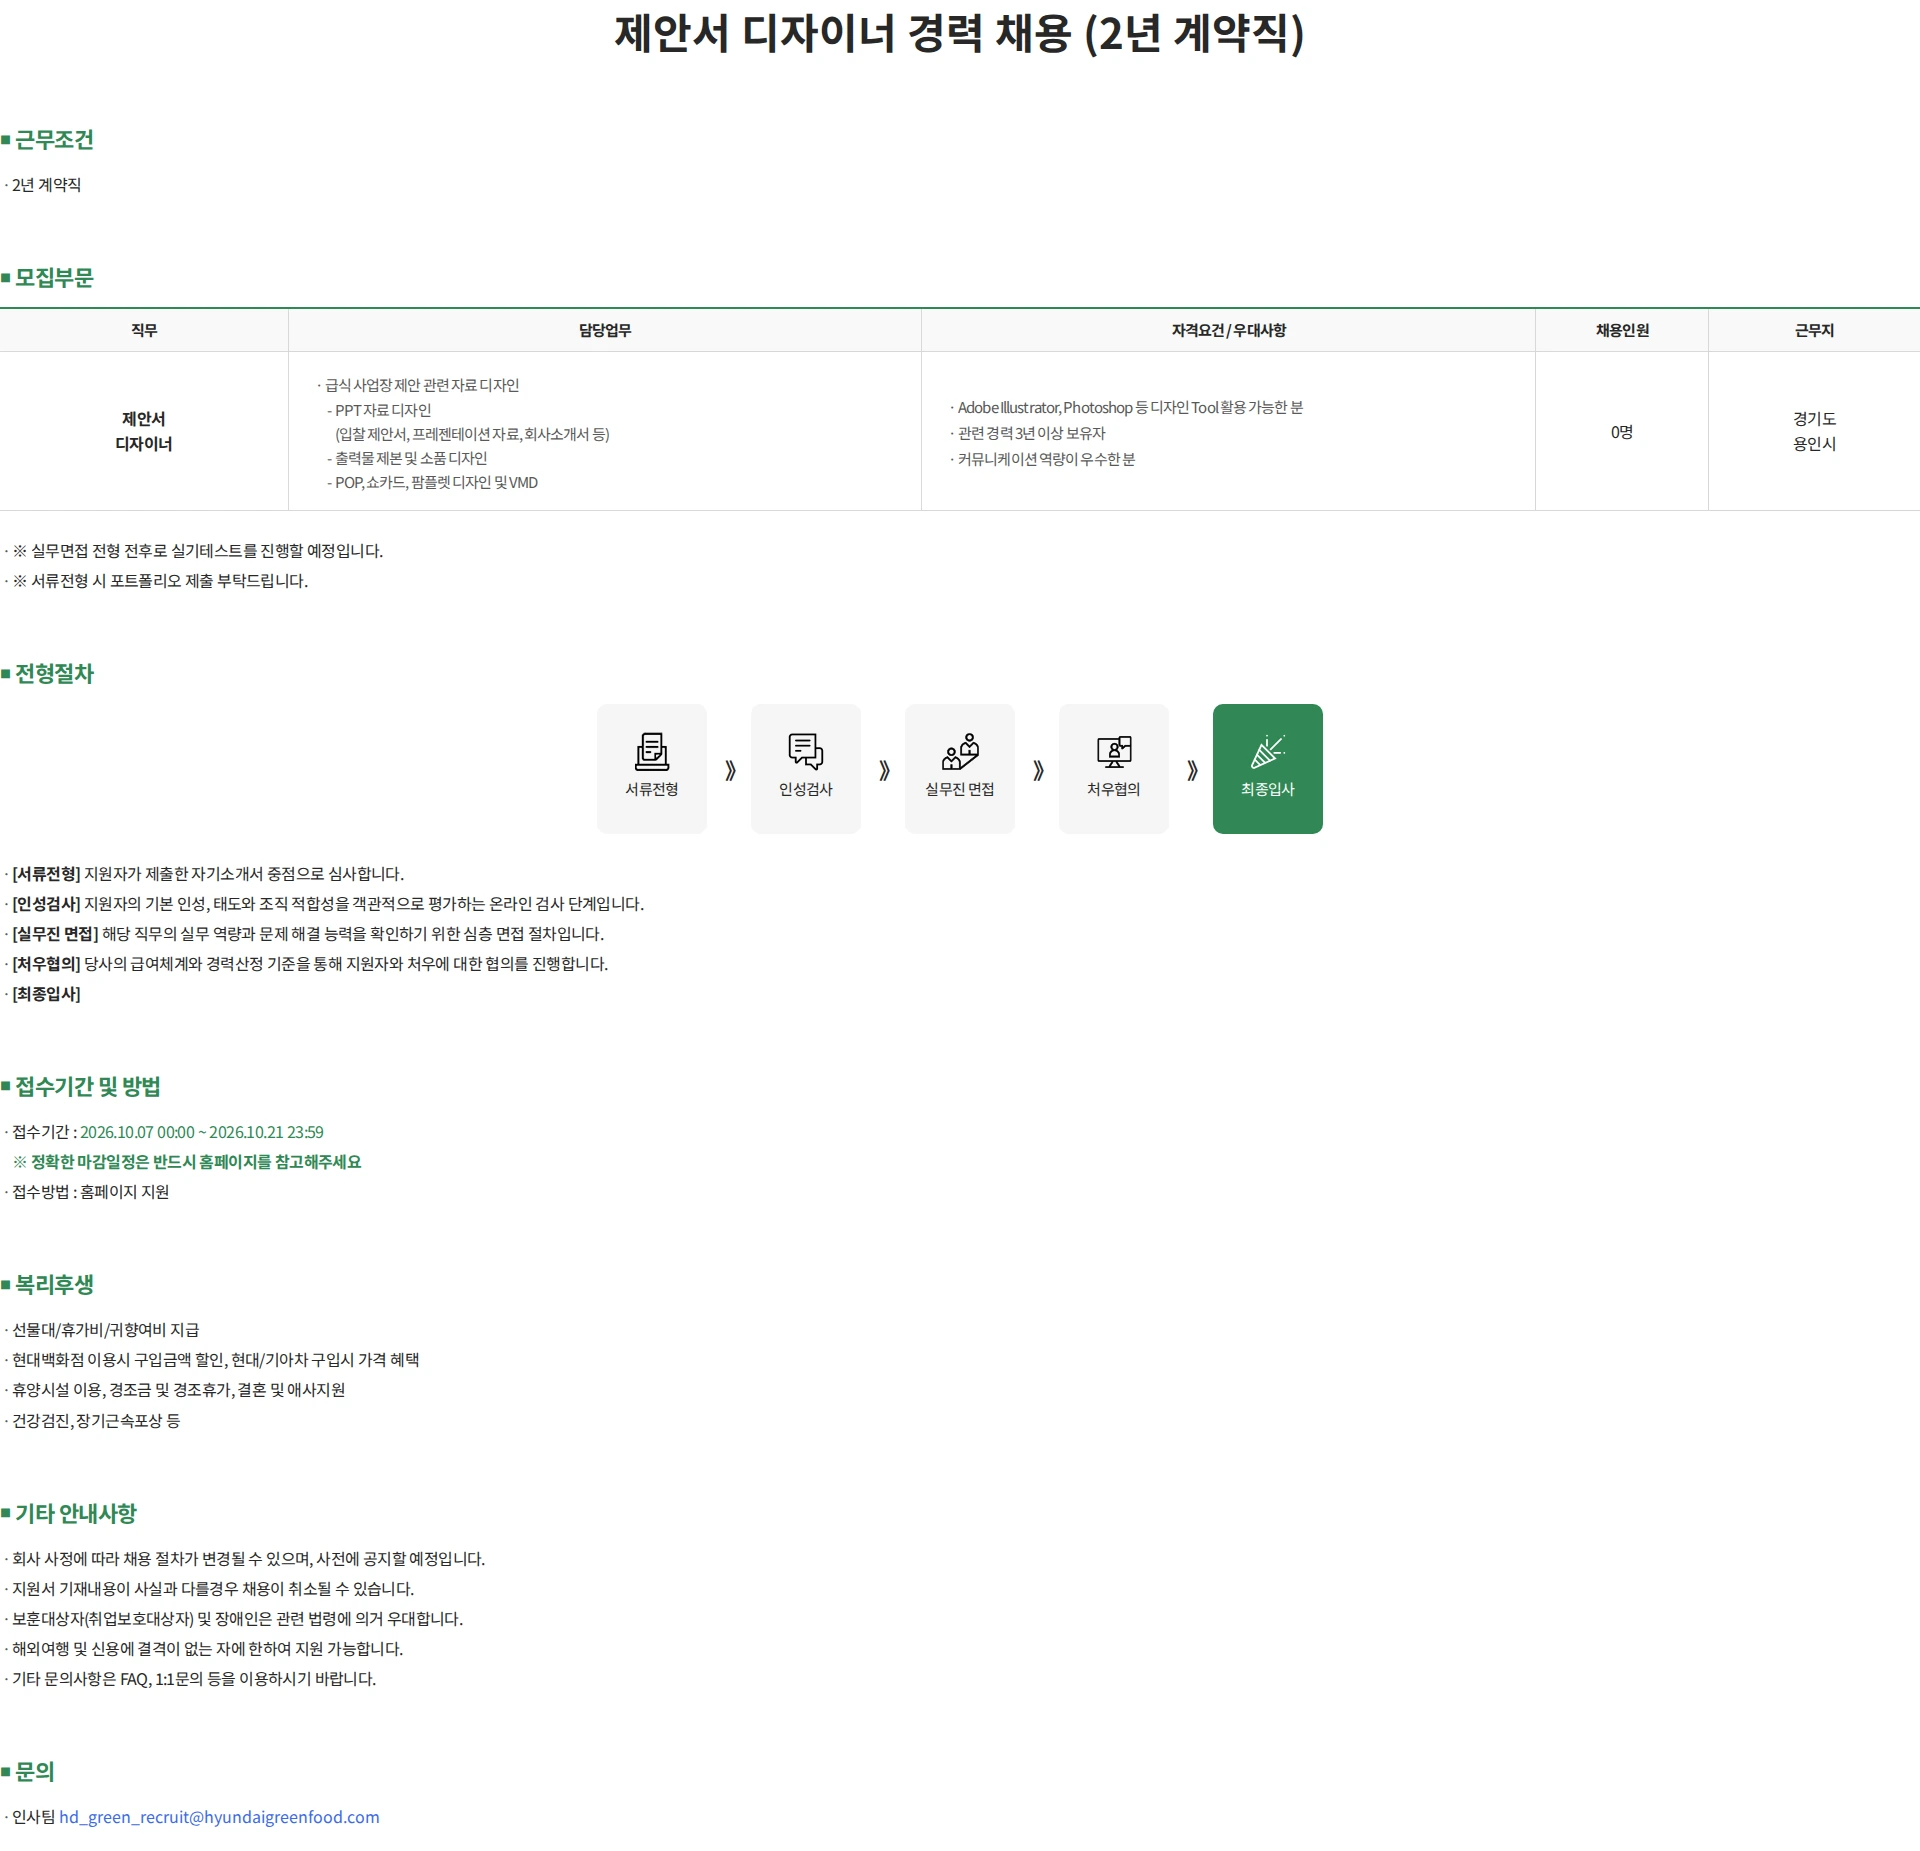The width and height of the screenshot is (1920, 1851).
Task: Click the green notice about 정확한 마감일정
Action: (x=187, y=1162)
